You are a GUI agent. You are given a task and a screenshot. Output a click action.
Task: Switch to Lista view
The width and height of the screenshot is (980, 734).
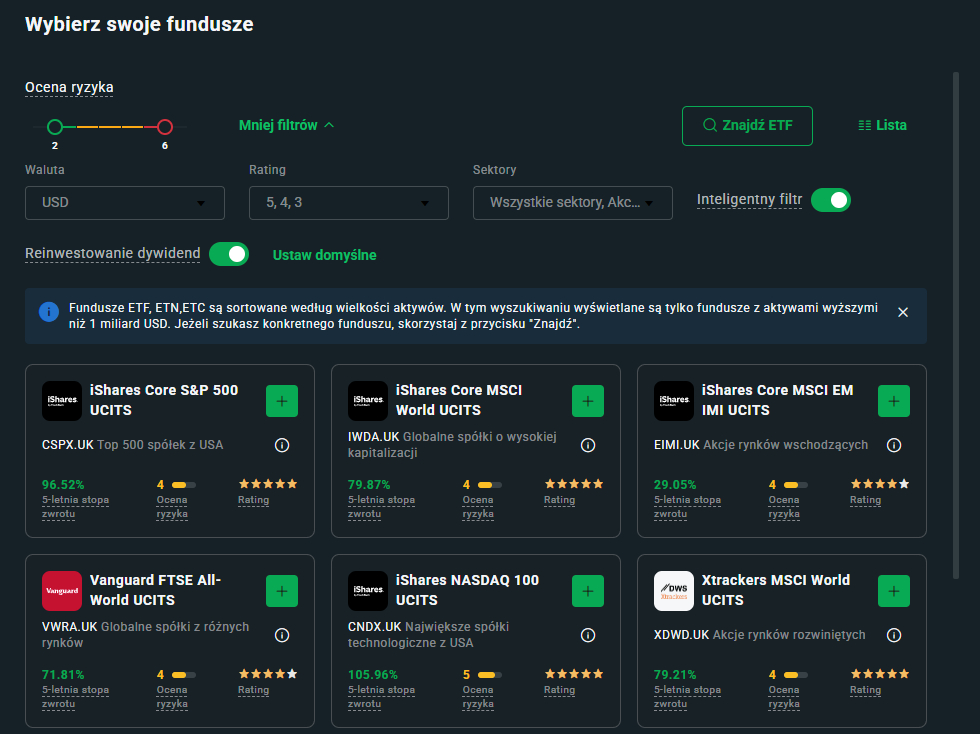pos(882,125)
